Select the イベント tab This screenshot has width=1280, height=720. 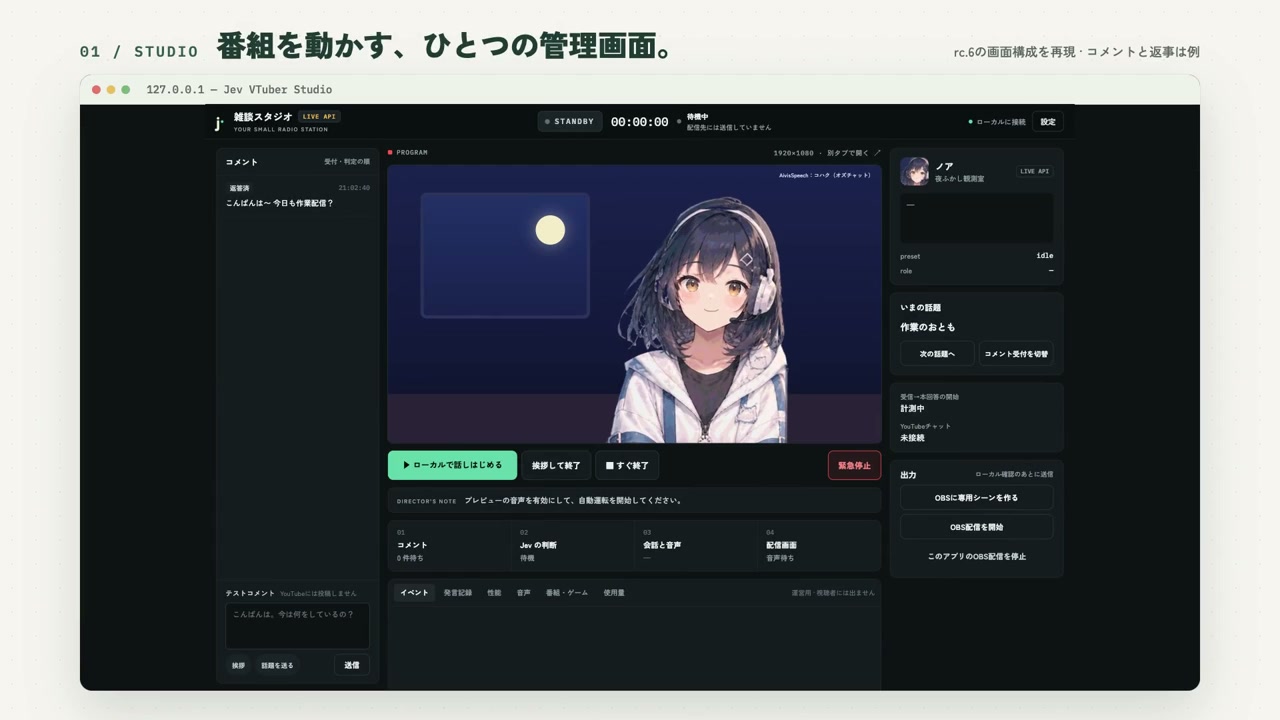tap(414, 593)
